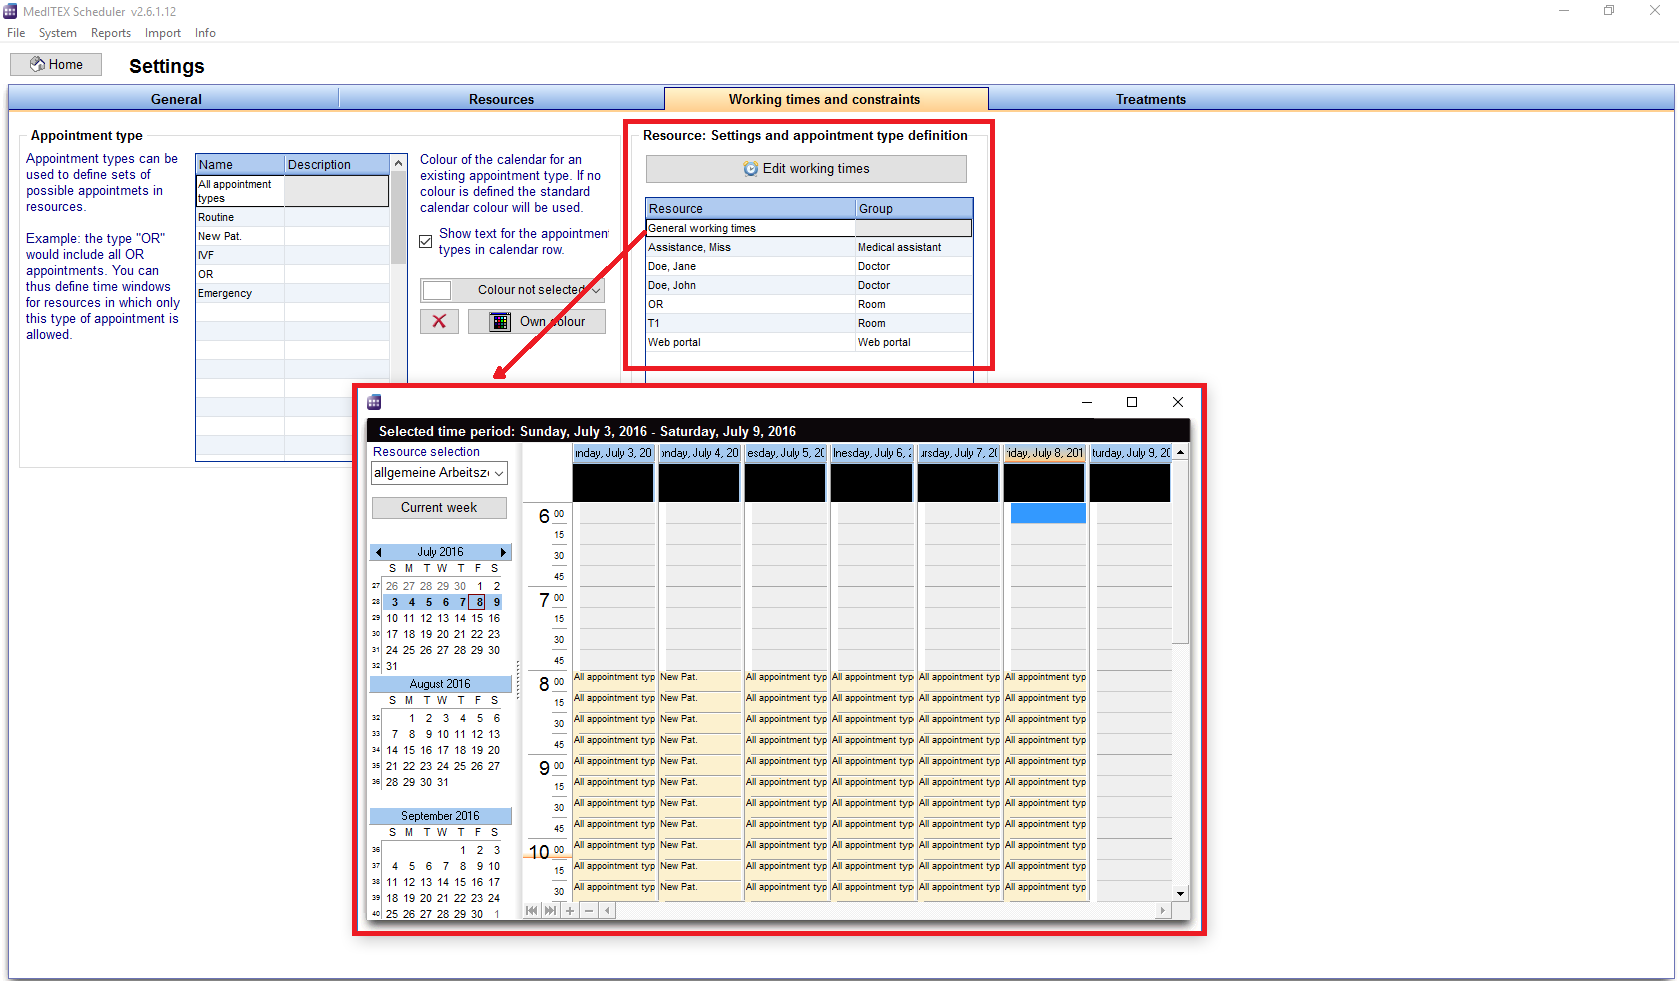Click the September 2016 month header

click(x=440, y=816)
